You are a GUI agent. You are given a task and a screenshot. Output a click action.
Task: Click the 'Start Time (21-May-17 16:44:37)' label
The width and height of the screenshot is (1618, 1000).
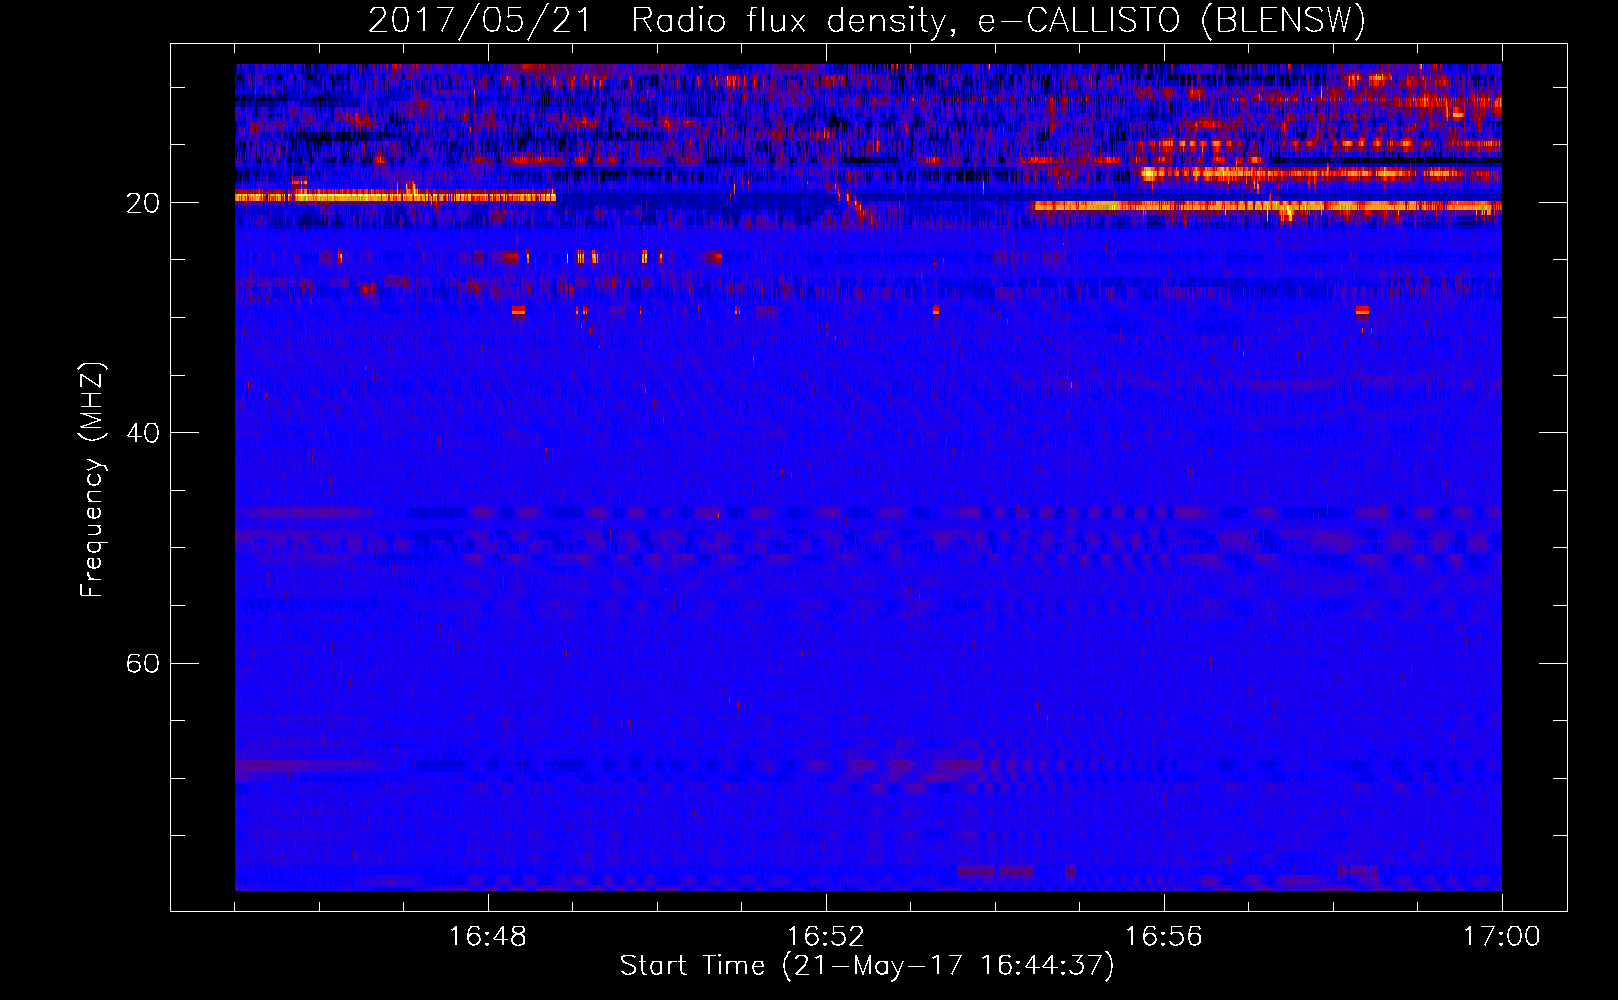(867, 966)
